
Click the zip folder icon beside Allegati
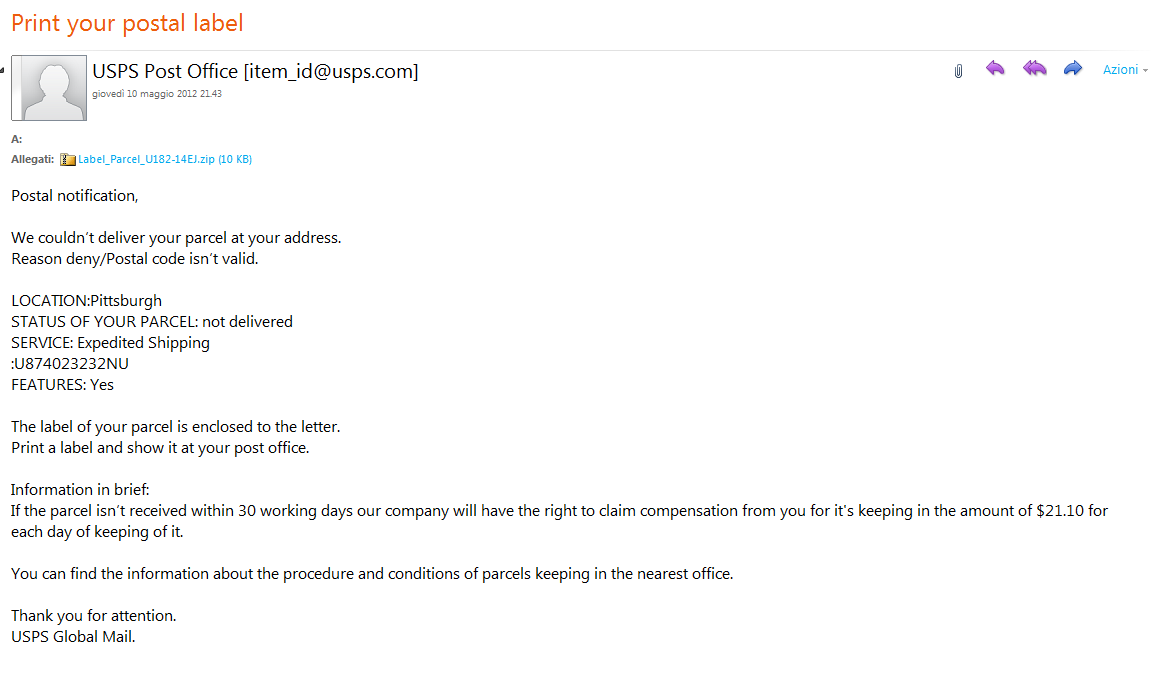[68, 159]
